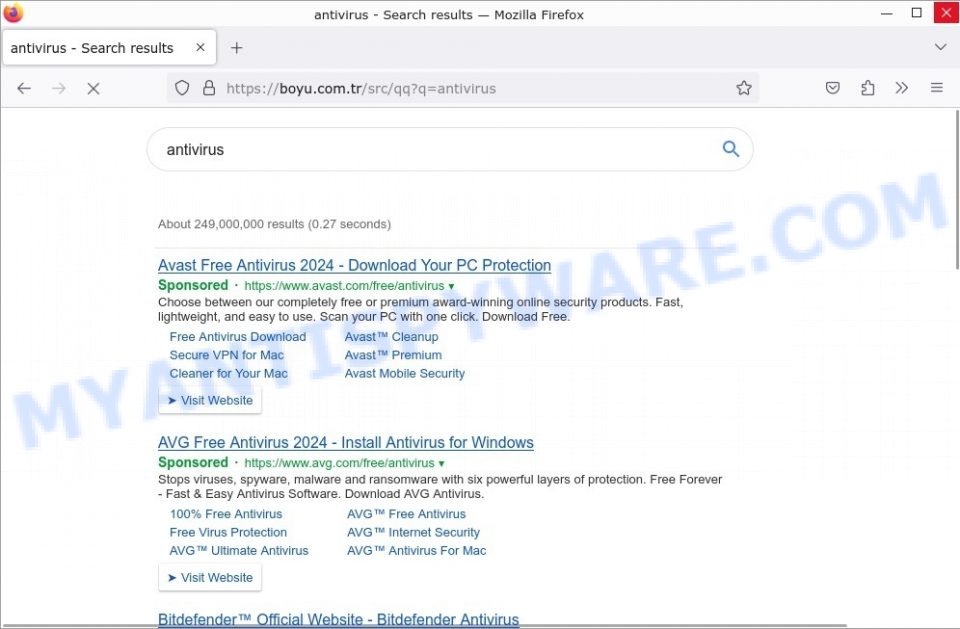Open the AVG Free Antivirus sitelink
The height and width of the screenshot is (629, 960).
tap(407, 514)
